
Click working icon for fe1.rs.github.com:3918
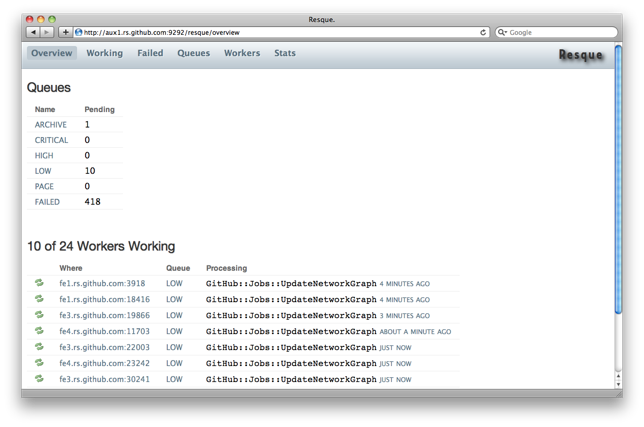click(39, 283)
